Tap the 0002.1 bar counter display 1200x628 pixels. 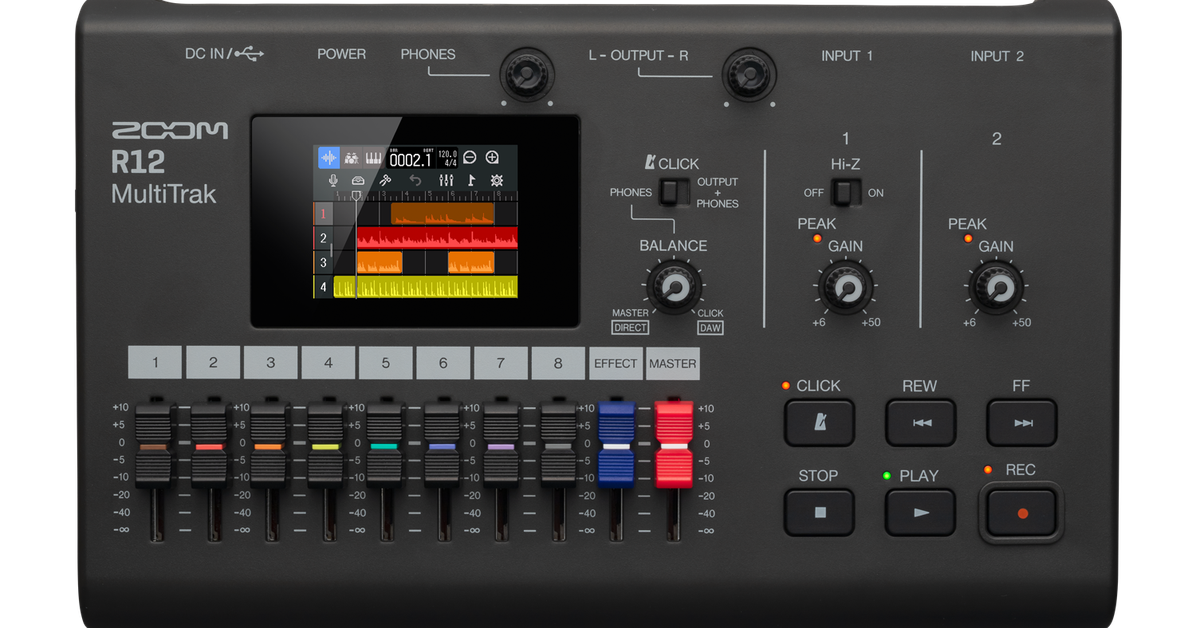point(411,158)
